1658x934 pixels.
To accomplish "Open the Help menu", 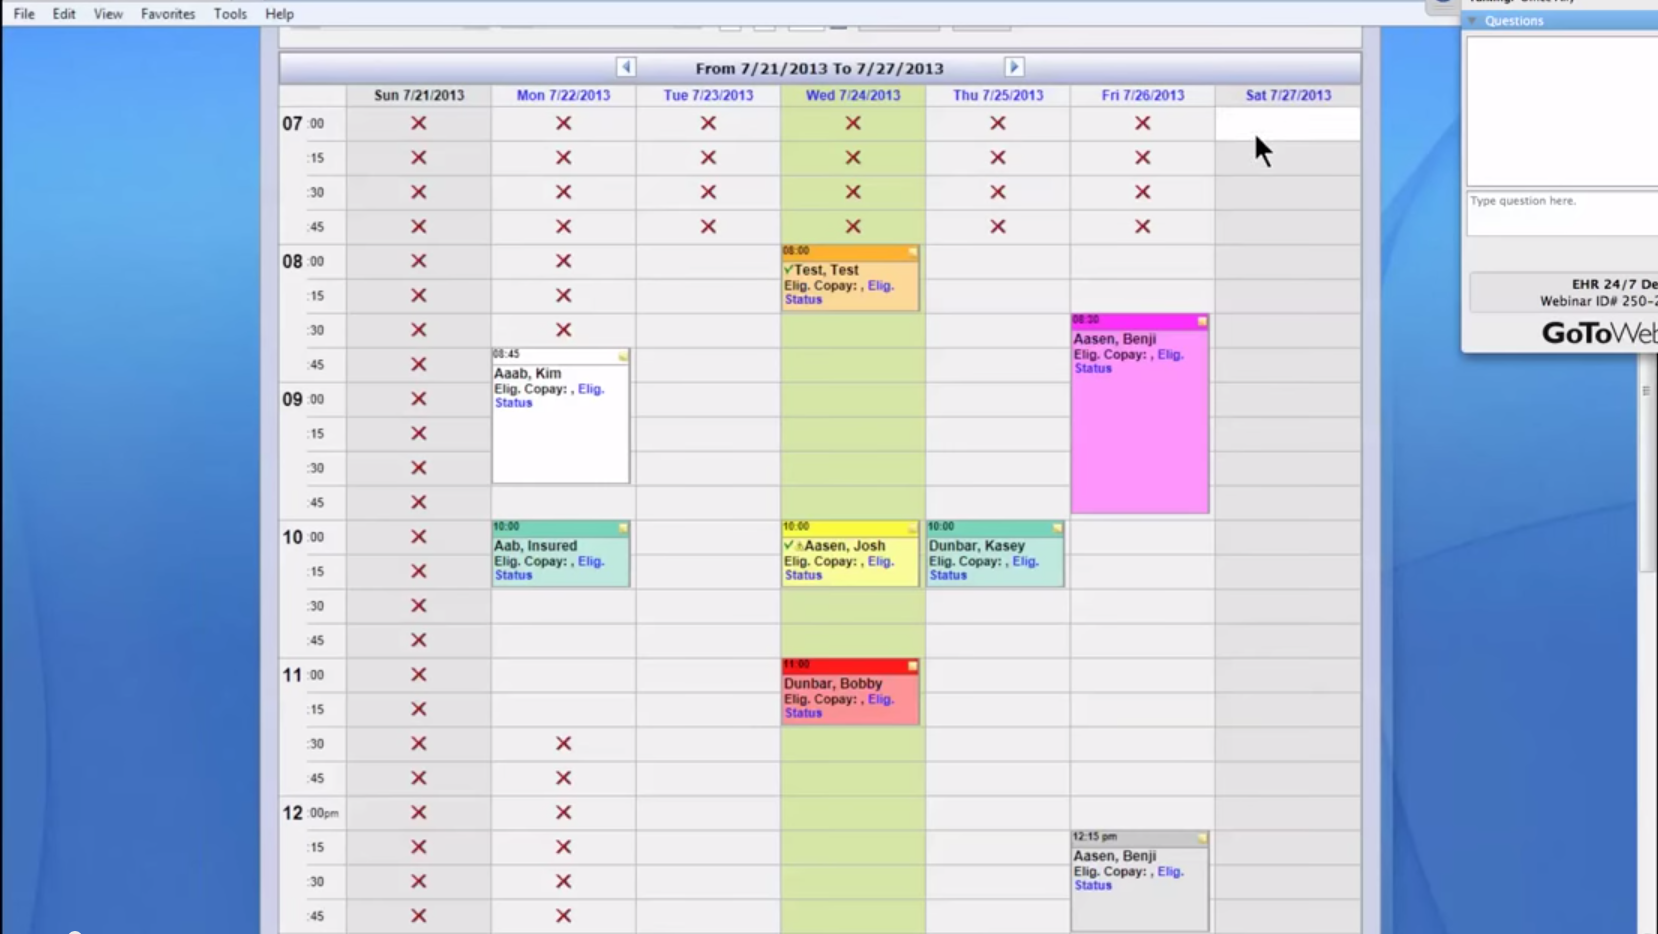I will coord(279,14).
